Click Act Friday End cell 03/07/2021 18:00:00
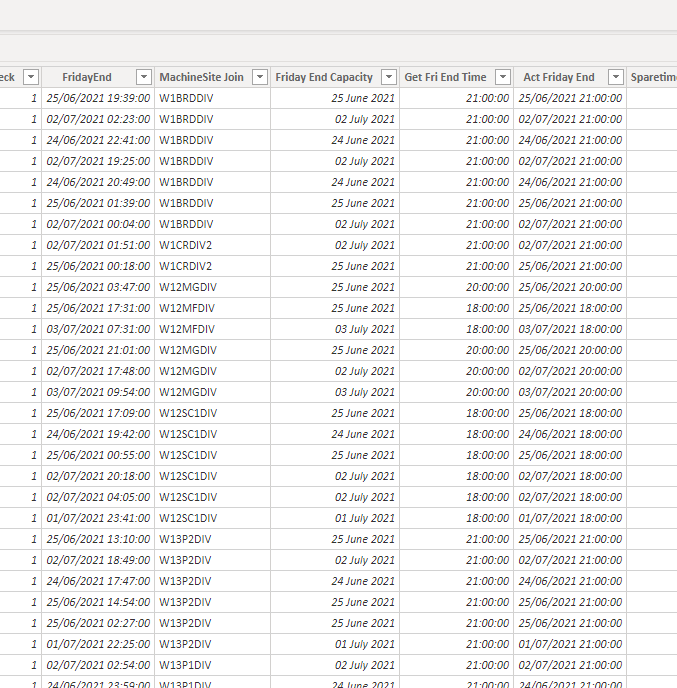 (x=570, y=330)
